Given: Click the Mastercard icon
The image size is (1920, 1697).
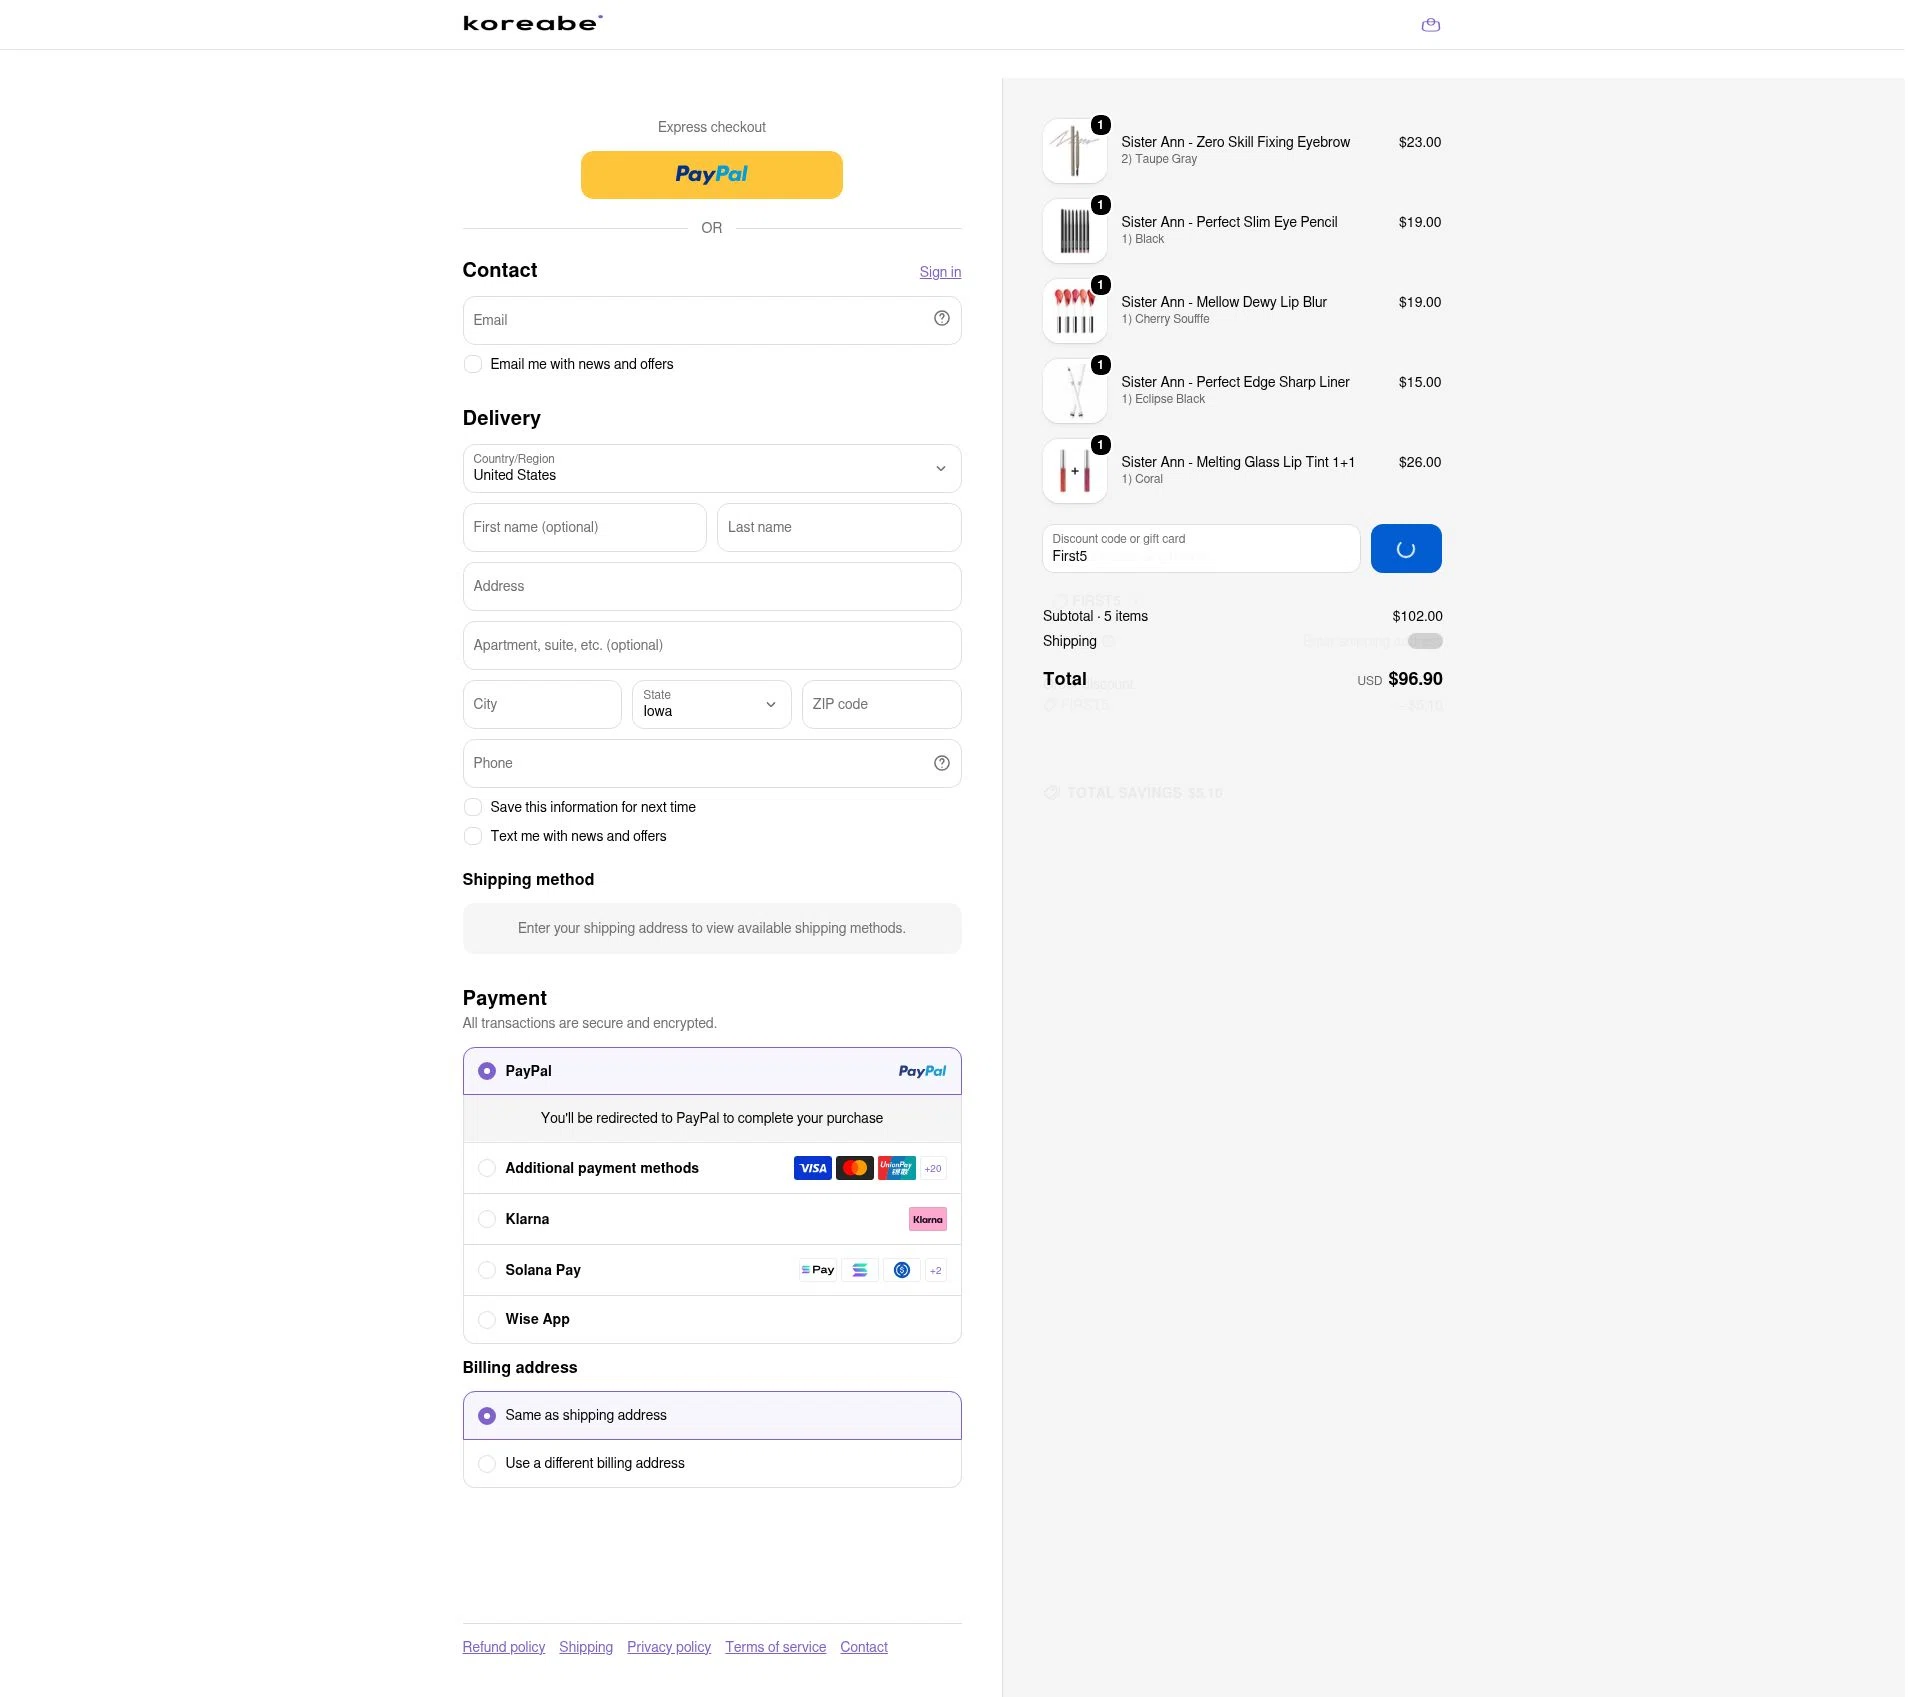Looking at the screenshot, I should pyautogui.click(x=855, y=1168).
